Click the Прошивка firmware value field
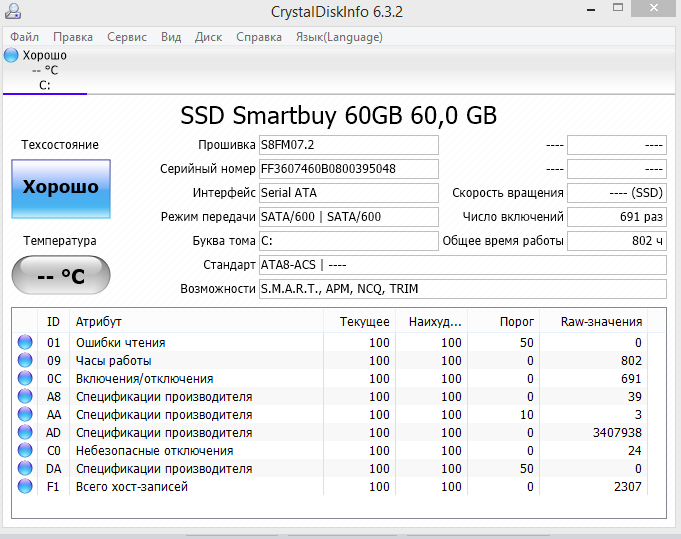The width and height of the screenshot is (681, 539). [x=348, y=145]
